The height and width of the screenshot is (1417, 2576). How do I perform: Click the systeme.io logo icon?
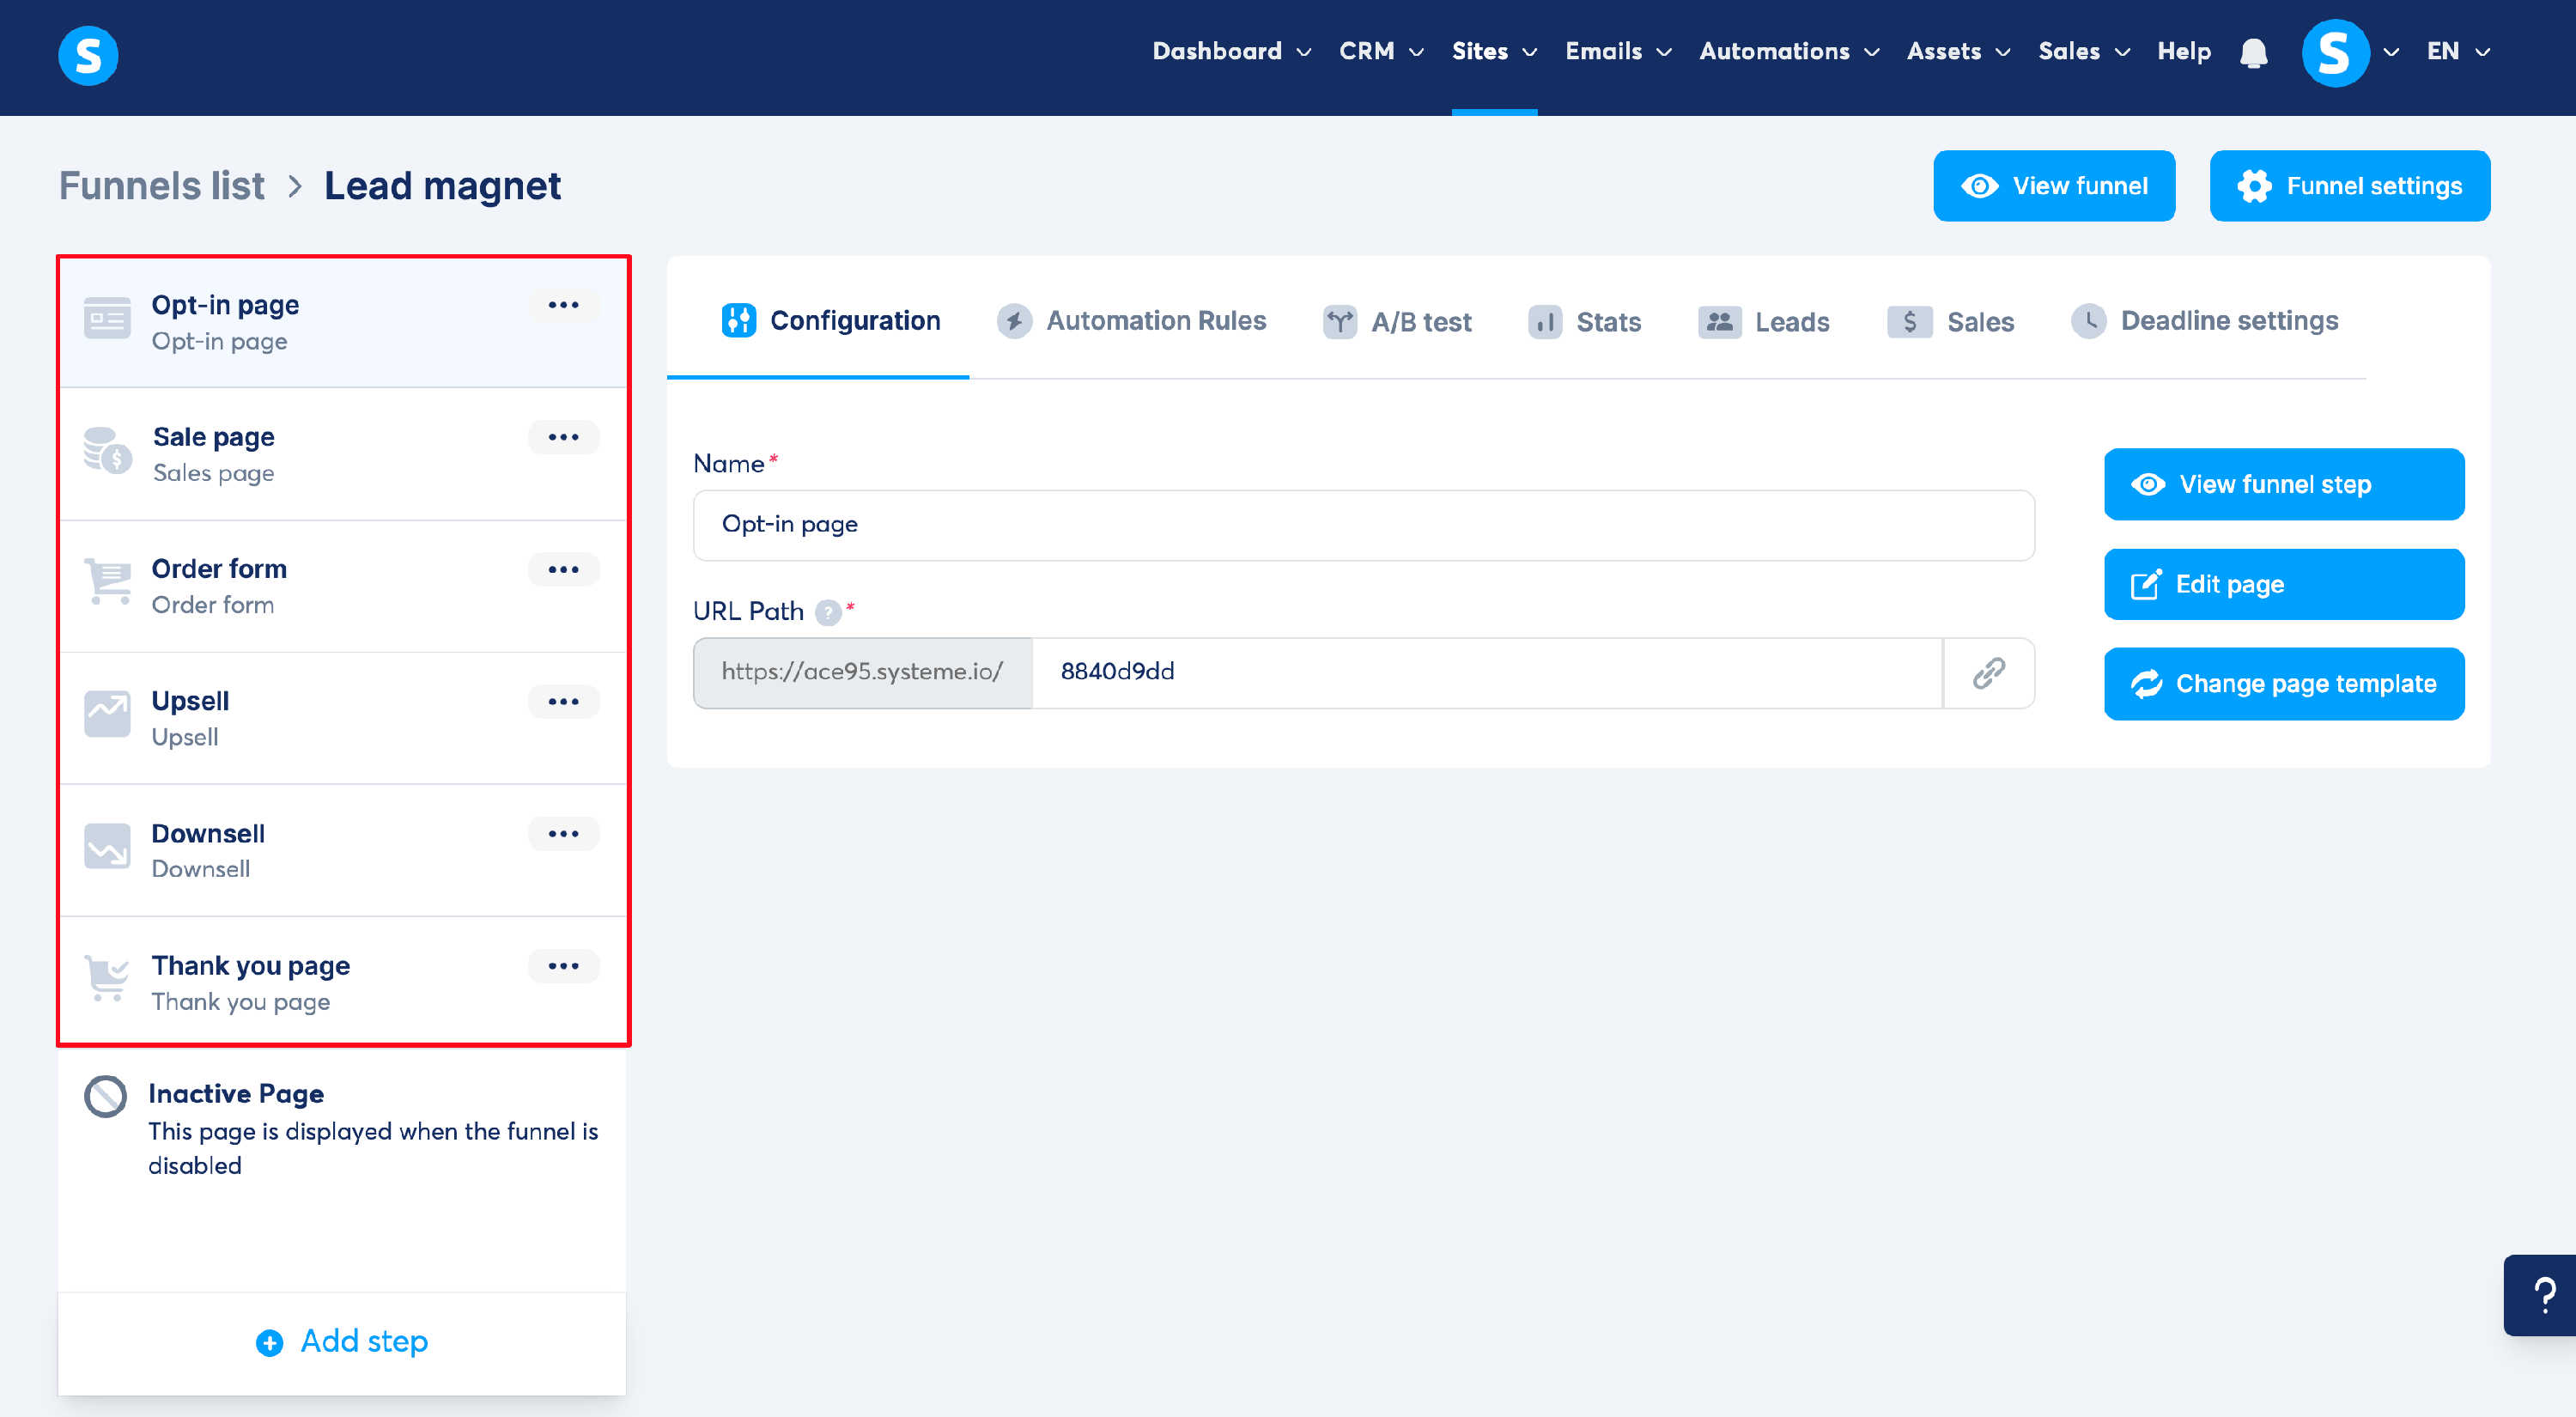(88, 55)
